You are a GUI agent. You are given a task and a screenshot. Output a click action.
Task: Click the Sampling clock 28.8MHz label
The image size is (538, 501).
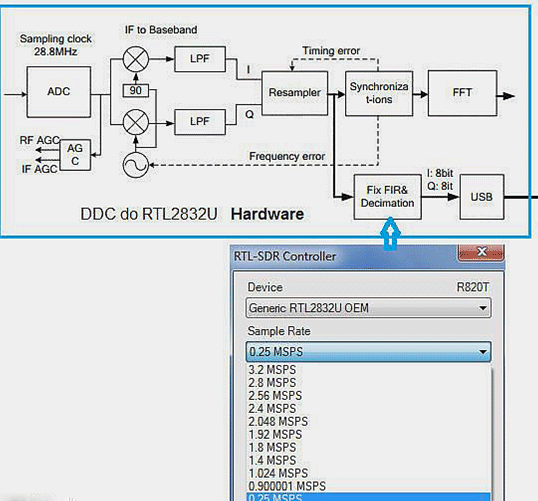click(x=56, y=45)
